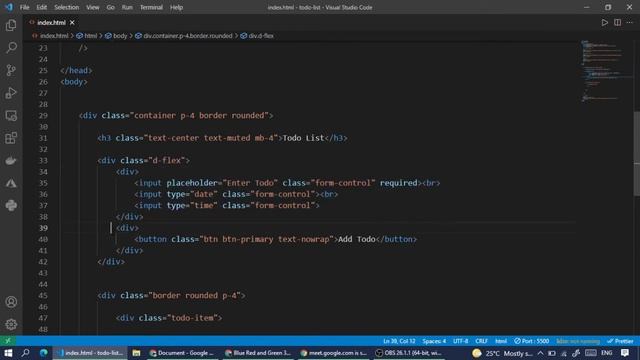Click line number 39 in gutter
Screen dimensions: 640x360
click(x=43, y=228)
